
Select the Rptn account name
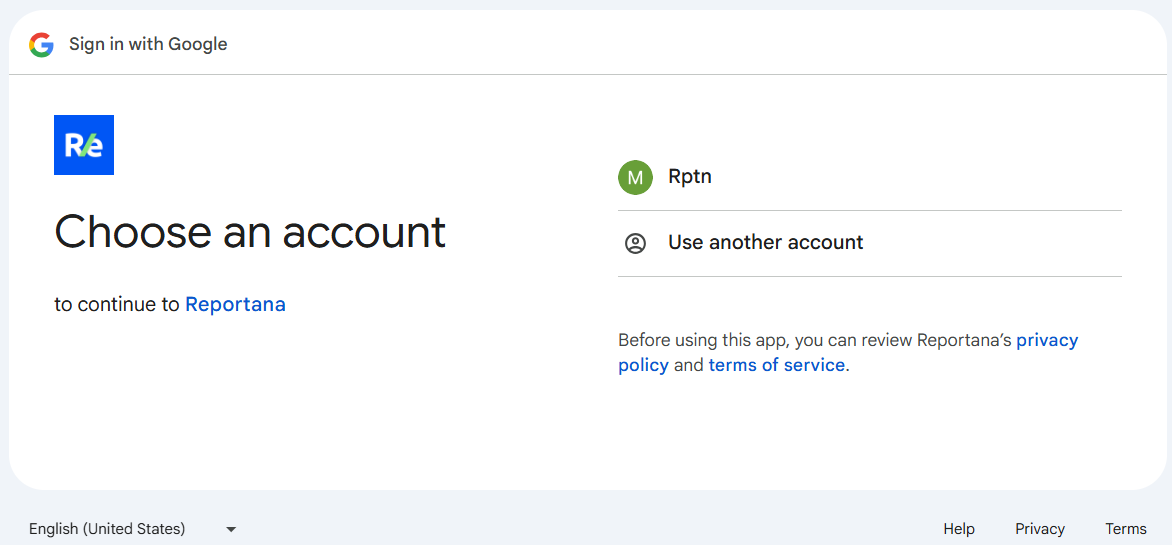(690, 177)
